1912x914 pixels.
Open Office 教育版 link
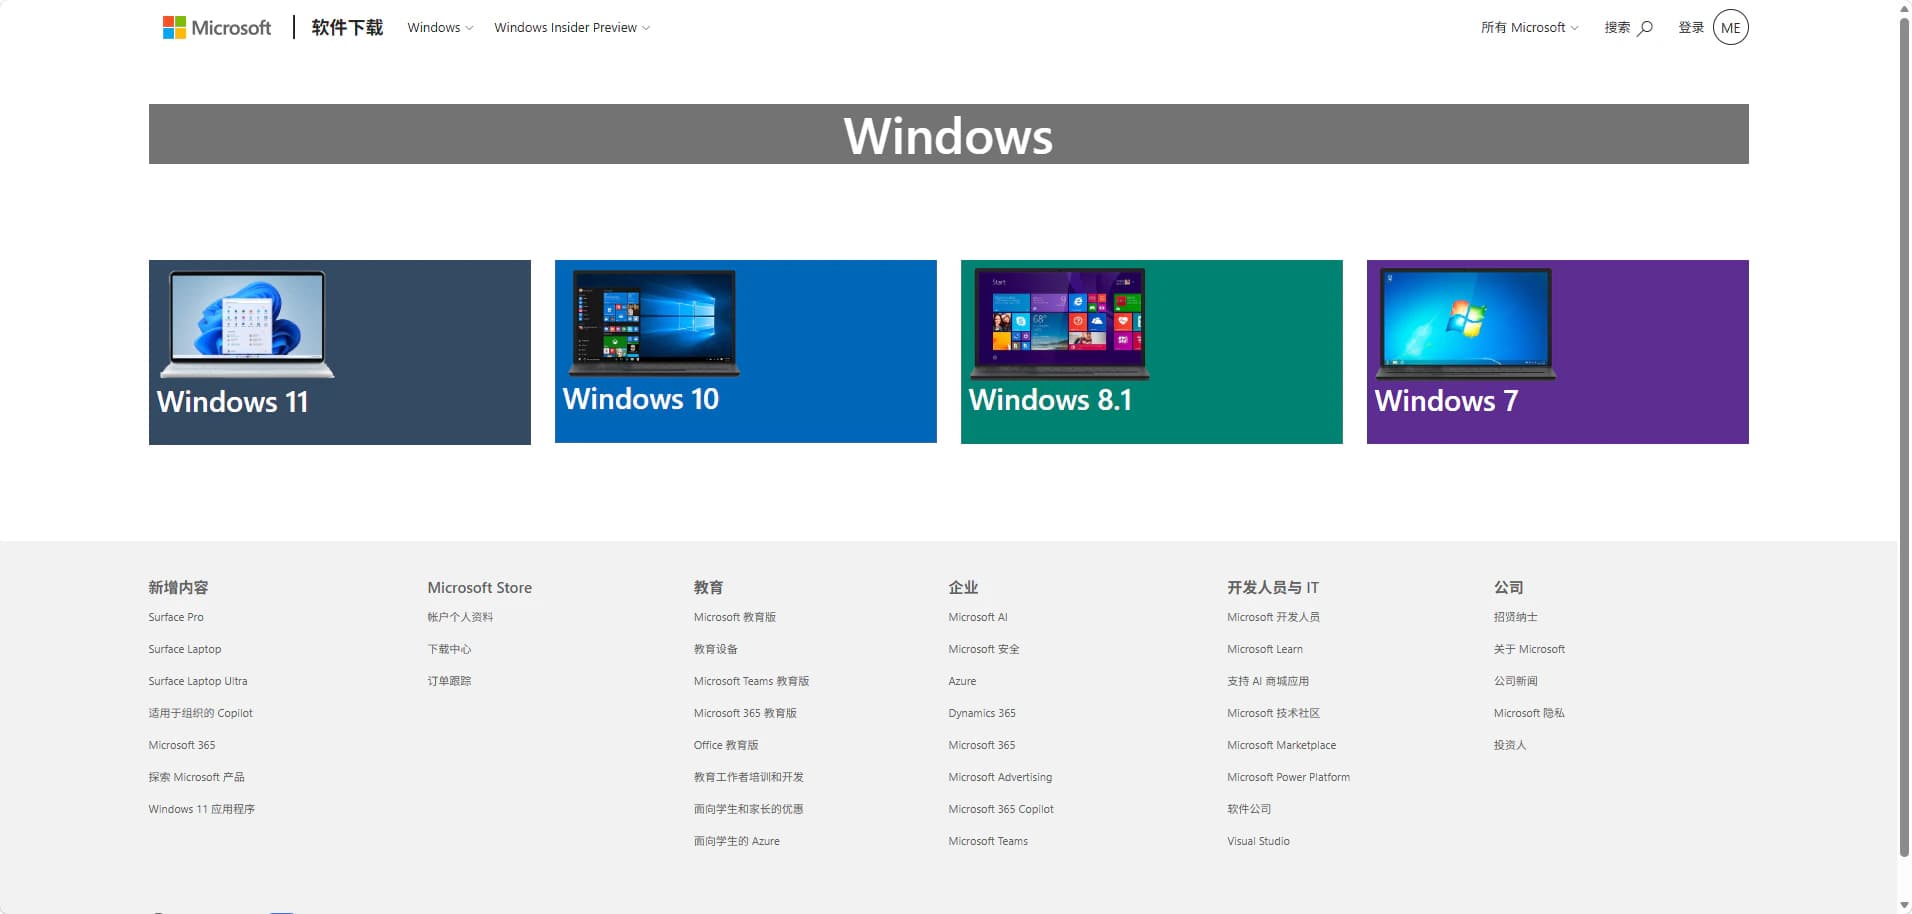tap(726, 745)
